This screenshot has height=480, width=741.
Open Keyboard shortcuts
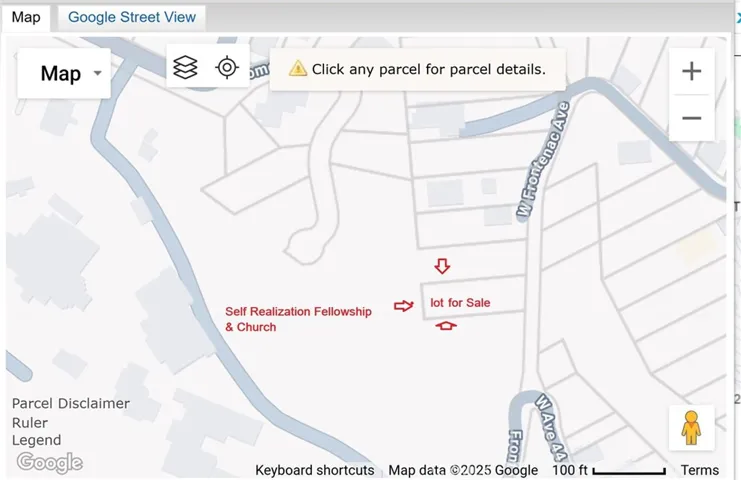(314, 470)
